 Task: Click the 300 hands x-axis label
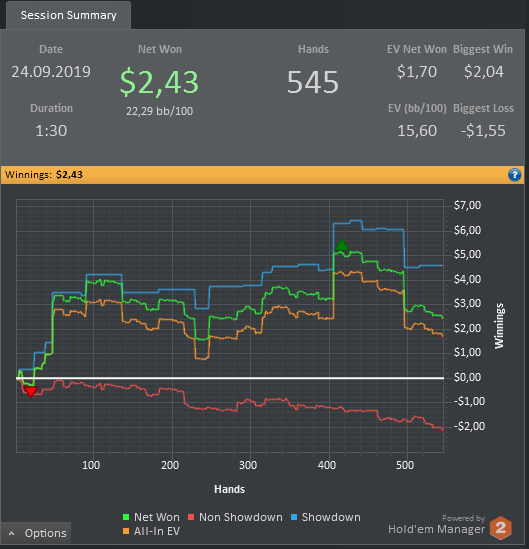pos(248,465)
